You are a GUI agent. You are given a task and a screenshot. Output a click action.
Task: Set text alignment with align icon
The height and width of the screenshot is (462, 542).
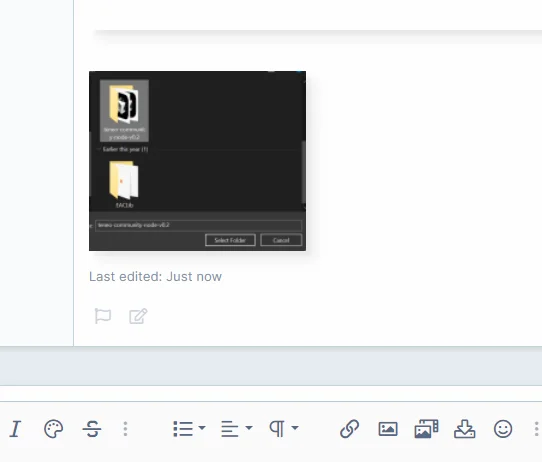coord(230,429)
